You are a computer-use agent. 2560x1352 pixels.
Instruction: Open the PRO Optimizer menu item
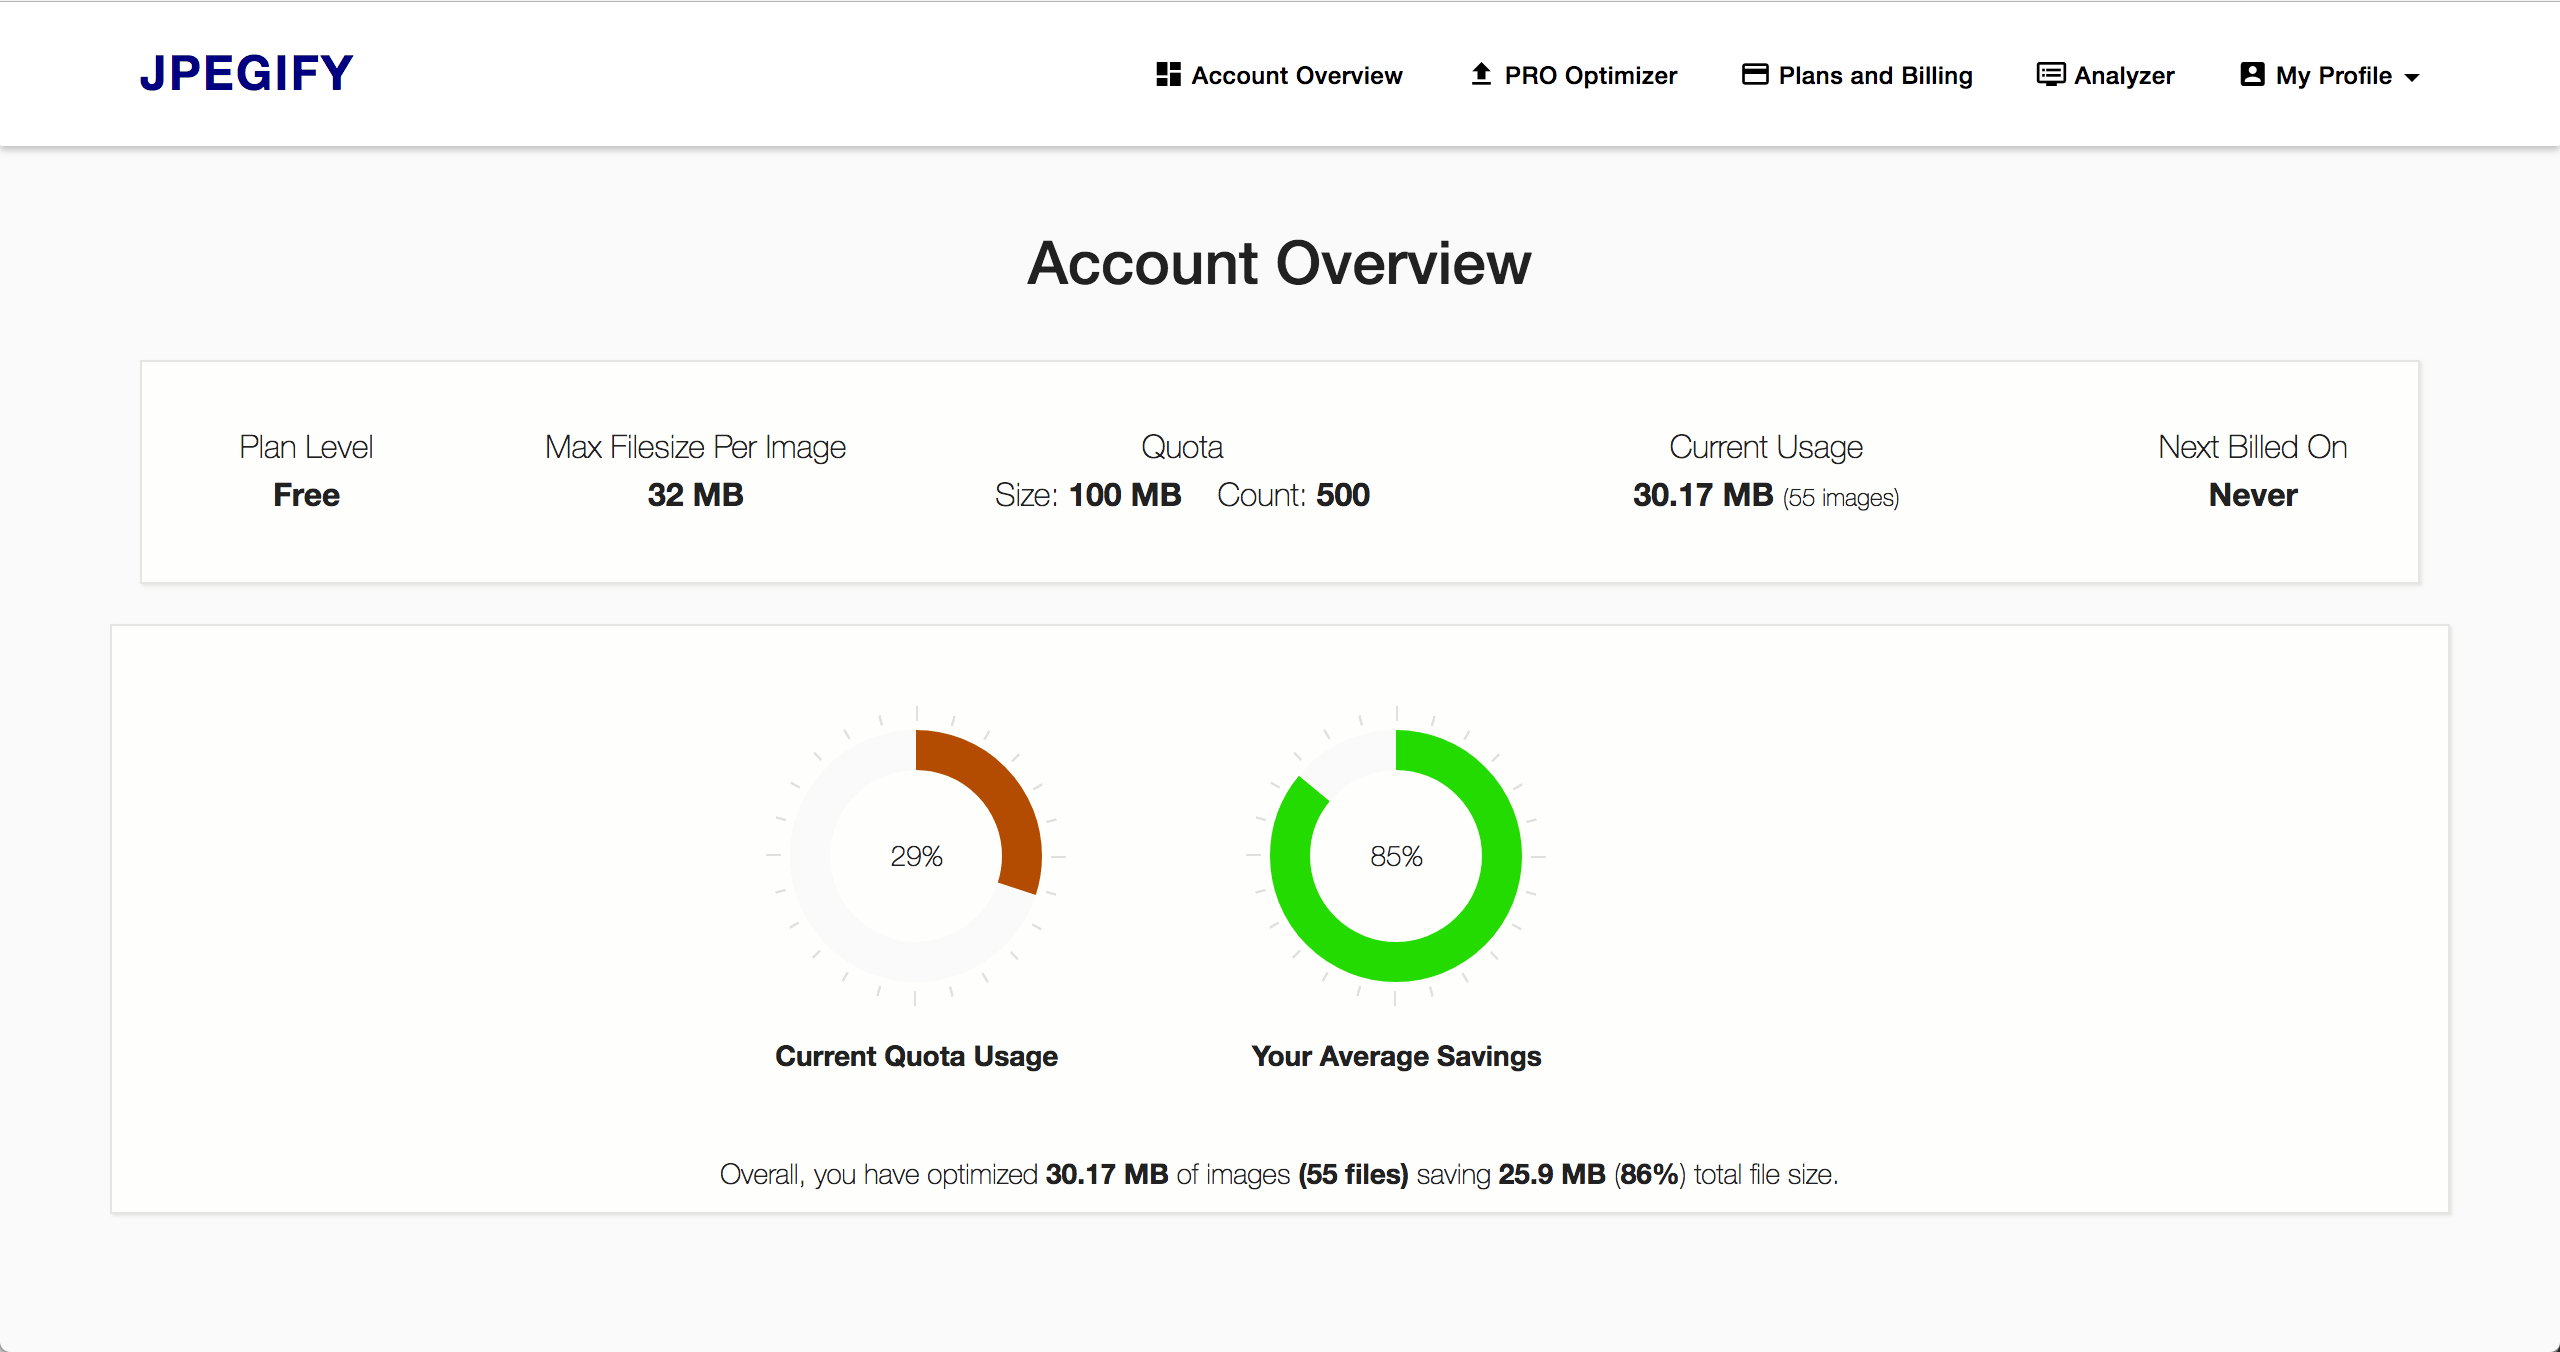1590,76
